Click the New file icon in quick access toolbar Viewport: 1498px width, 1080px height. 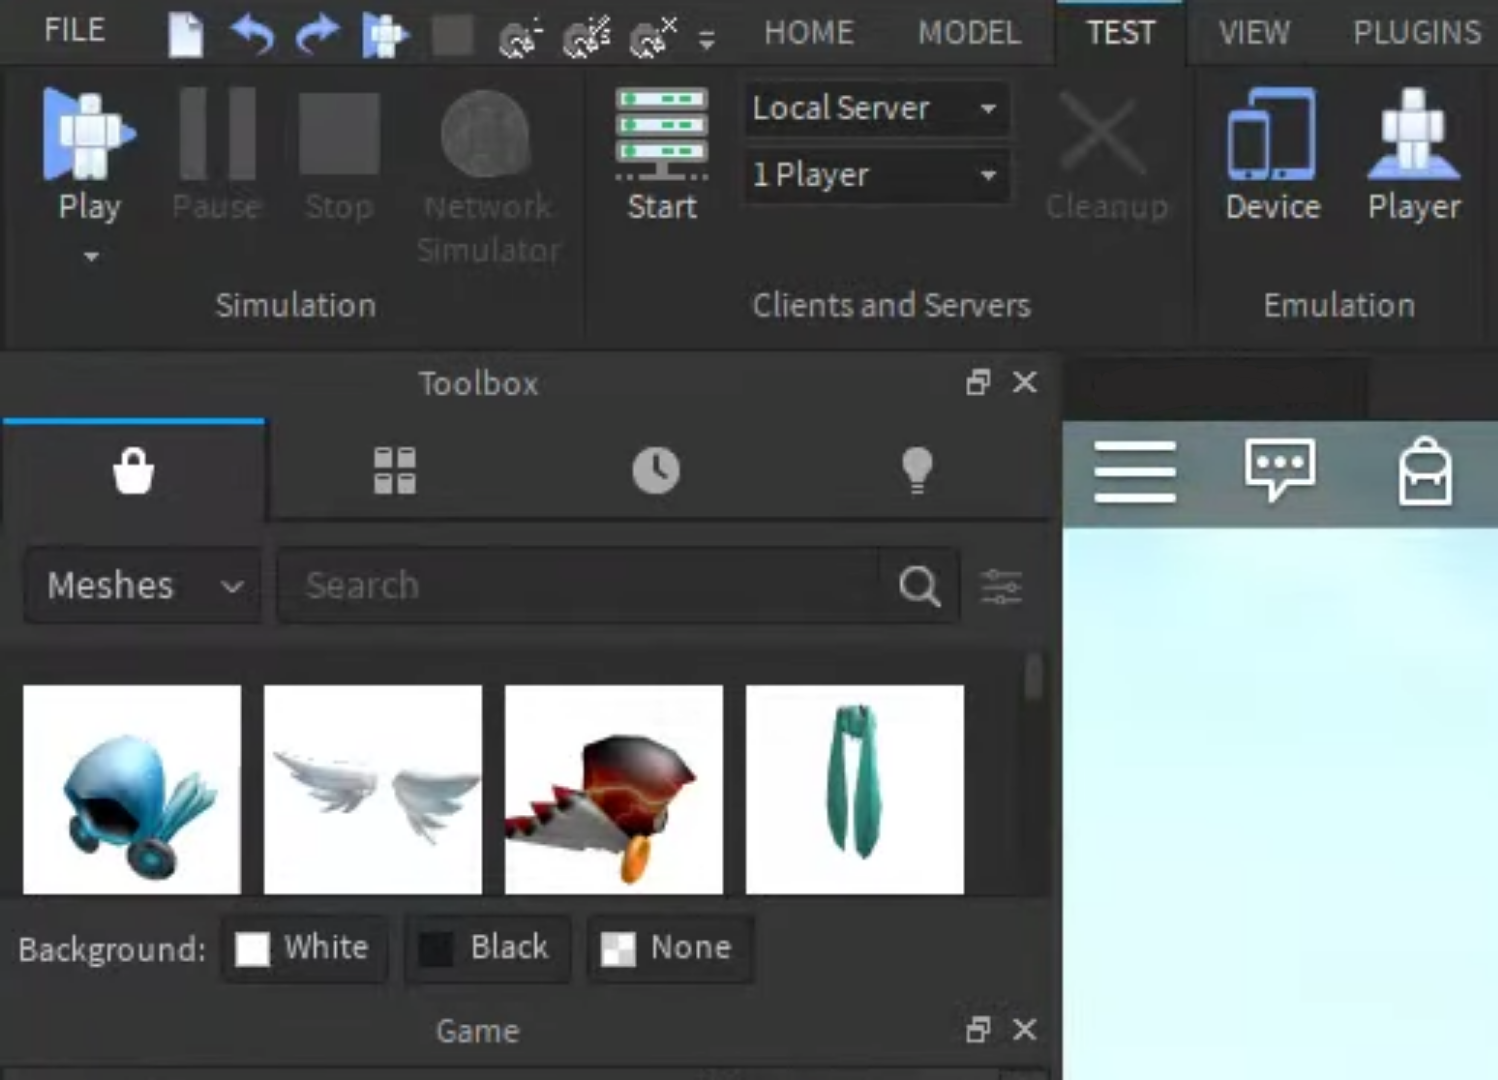pyautogui.click(x=186, y=35)
